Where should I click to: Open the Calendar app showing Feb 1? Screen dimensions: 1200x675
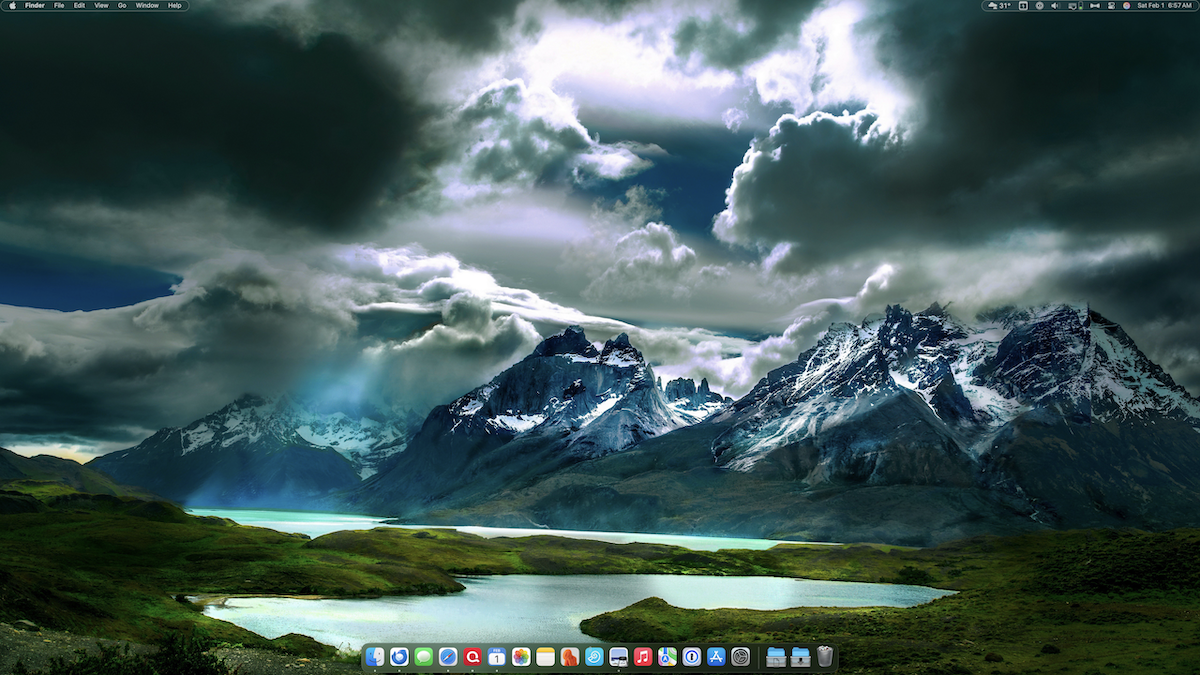point(496,657)
